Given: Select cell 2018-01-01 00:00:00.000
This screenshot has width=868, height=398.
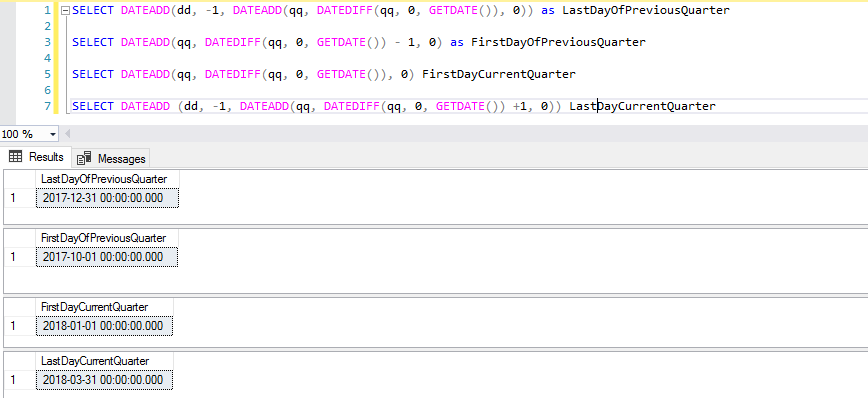Looking at the screenshot, I should click(104, 326).
